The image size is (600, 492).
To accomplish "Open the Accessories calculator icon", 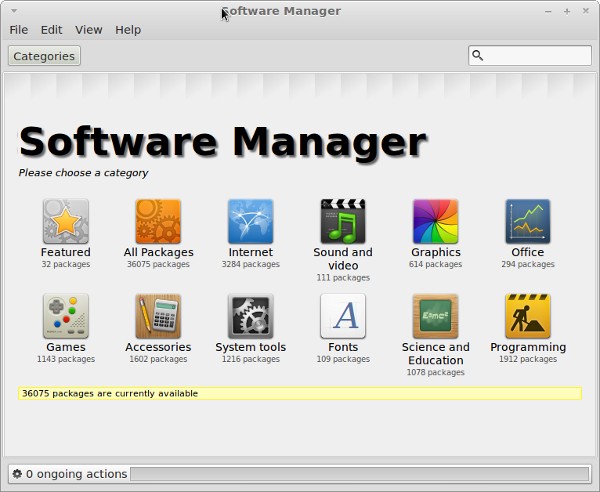I will (x=158, y=316).
